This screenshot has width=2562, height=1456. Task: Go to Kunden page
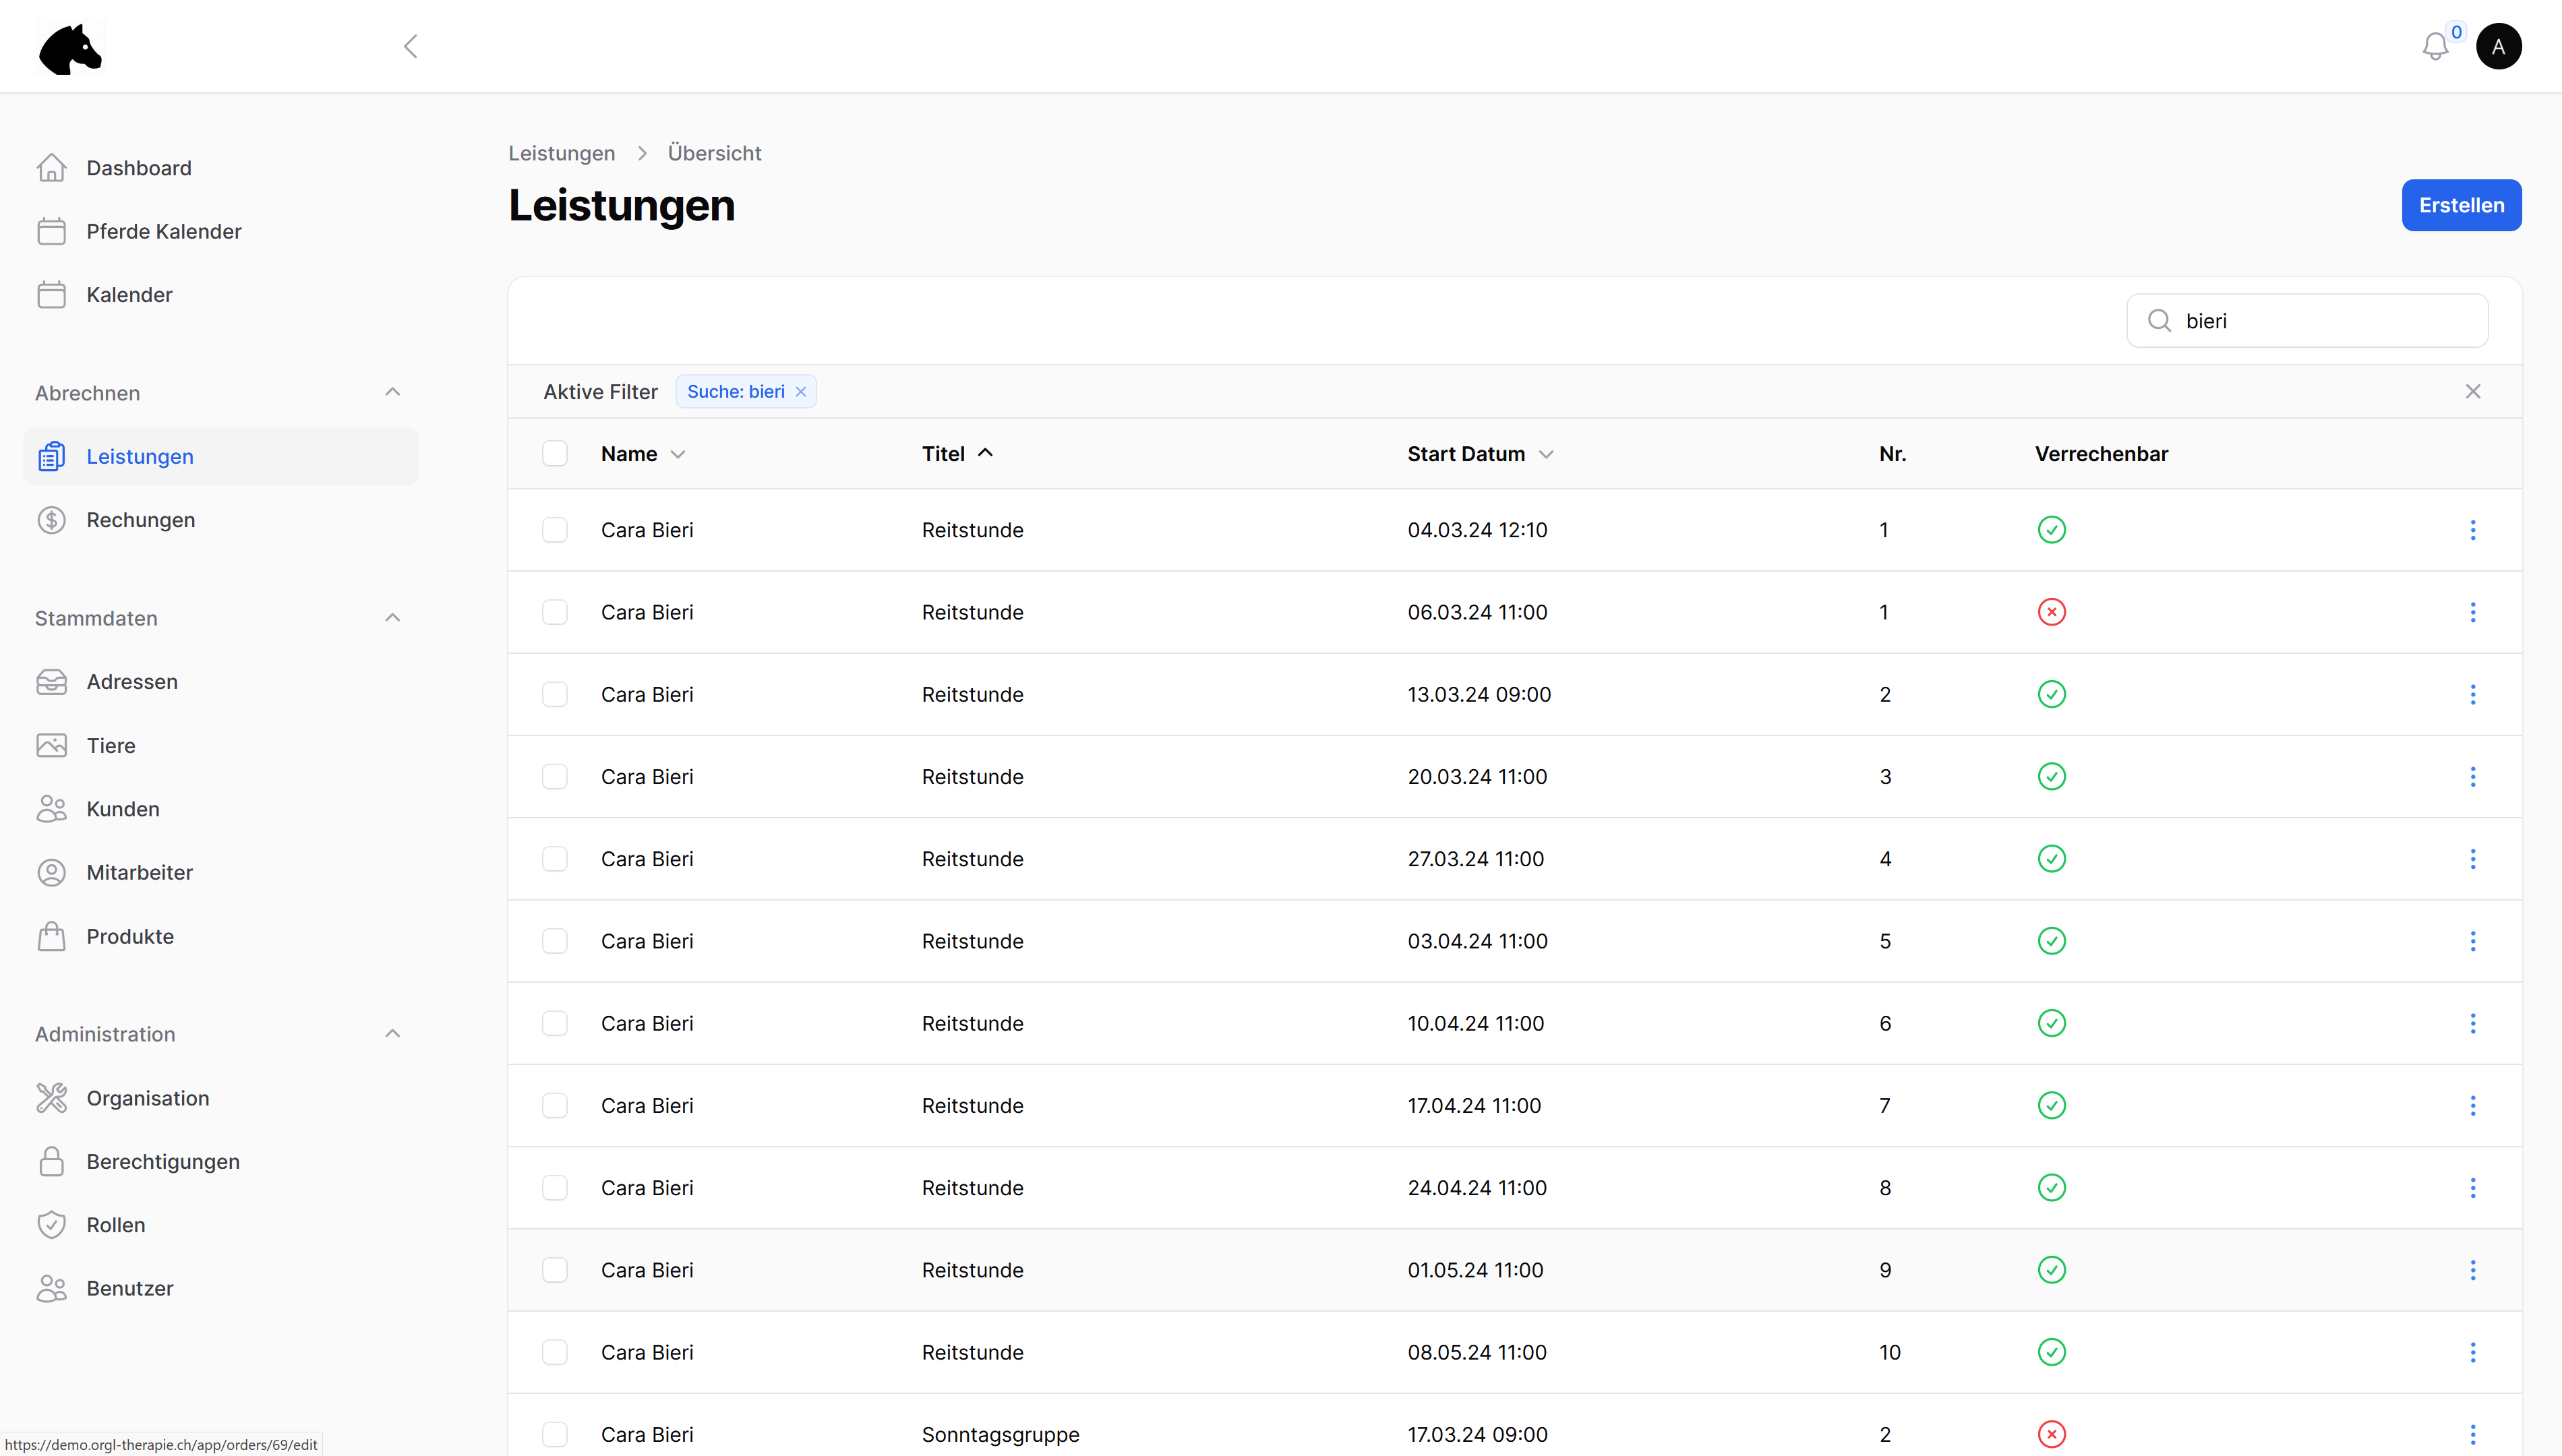click(220, 809)
